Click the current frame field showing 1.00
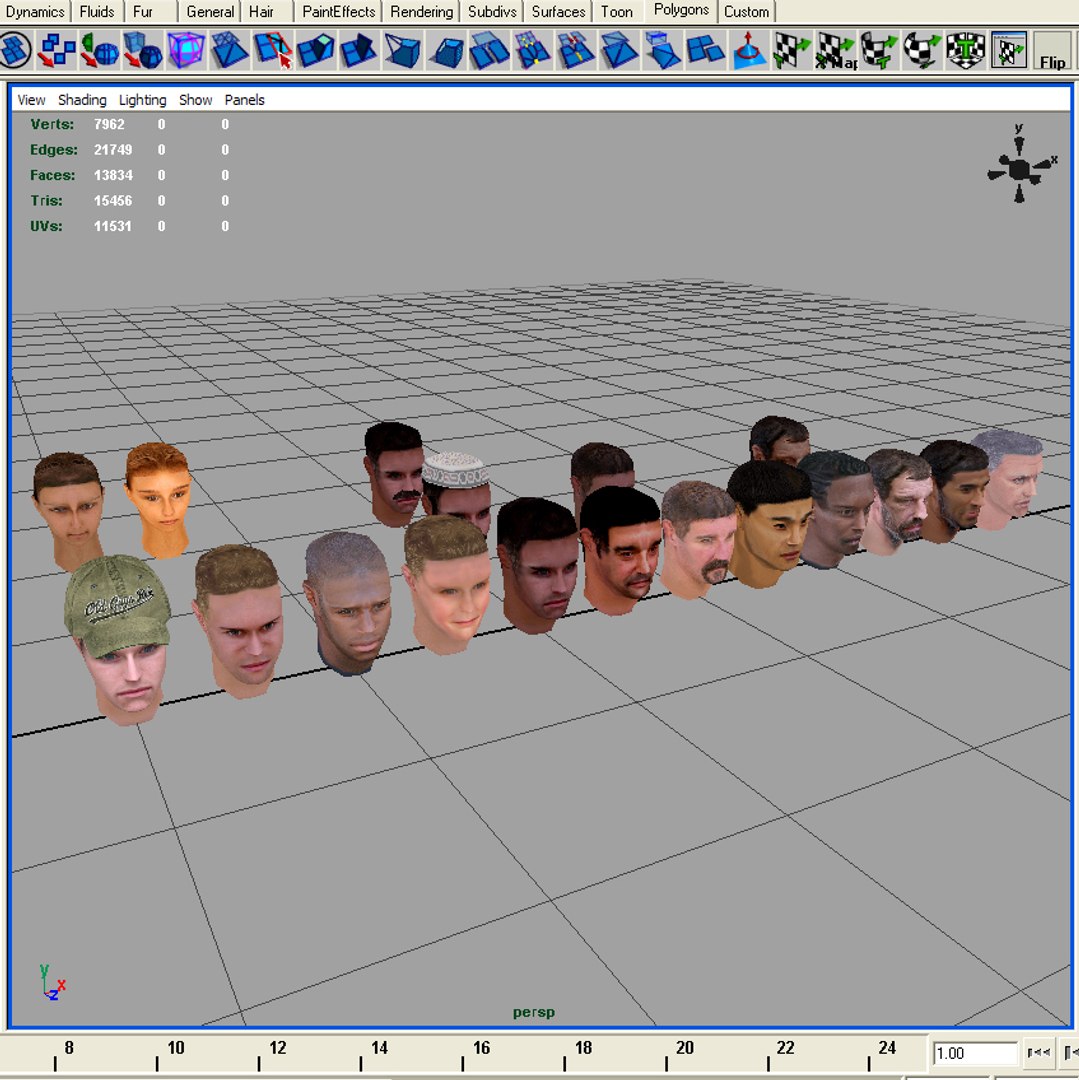 point(975,1053)
